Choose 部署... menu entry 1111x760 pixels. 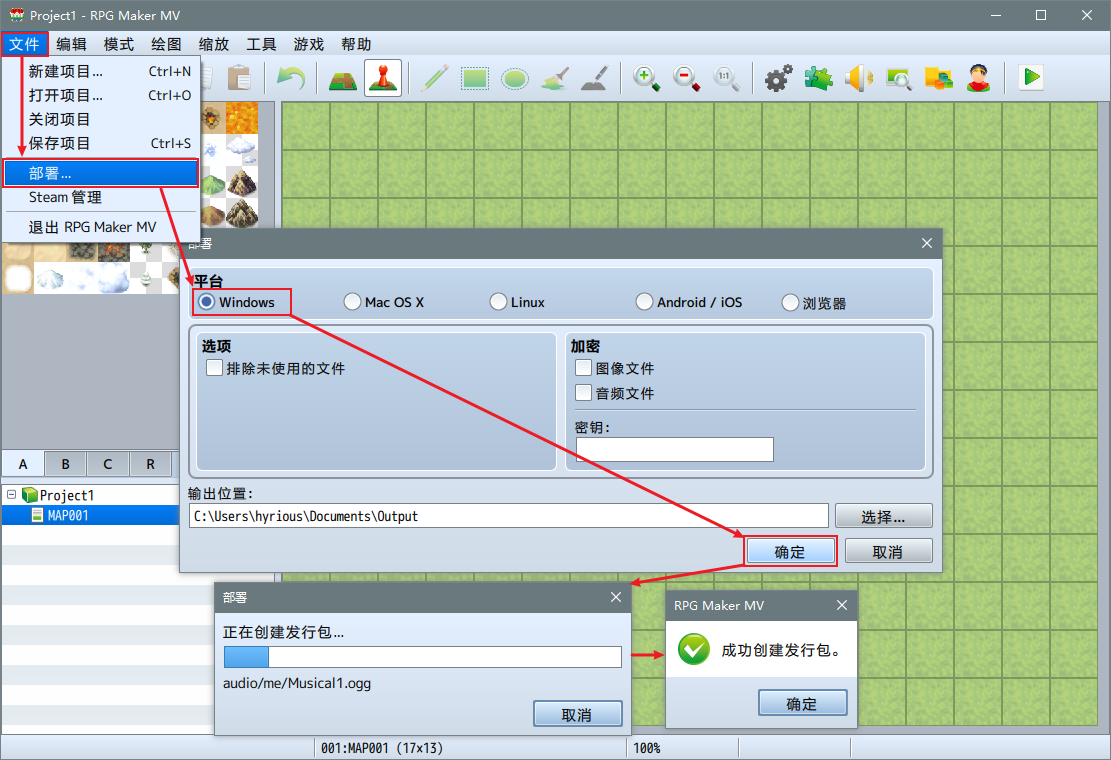point(101,173)
